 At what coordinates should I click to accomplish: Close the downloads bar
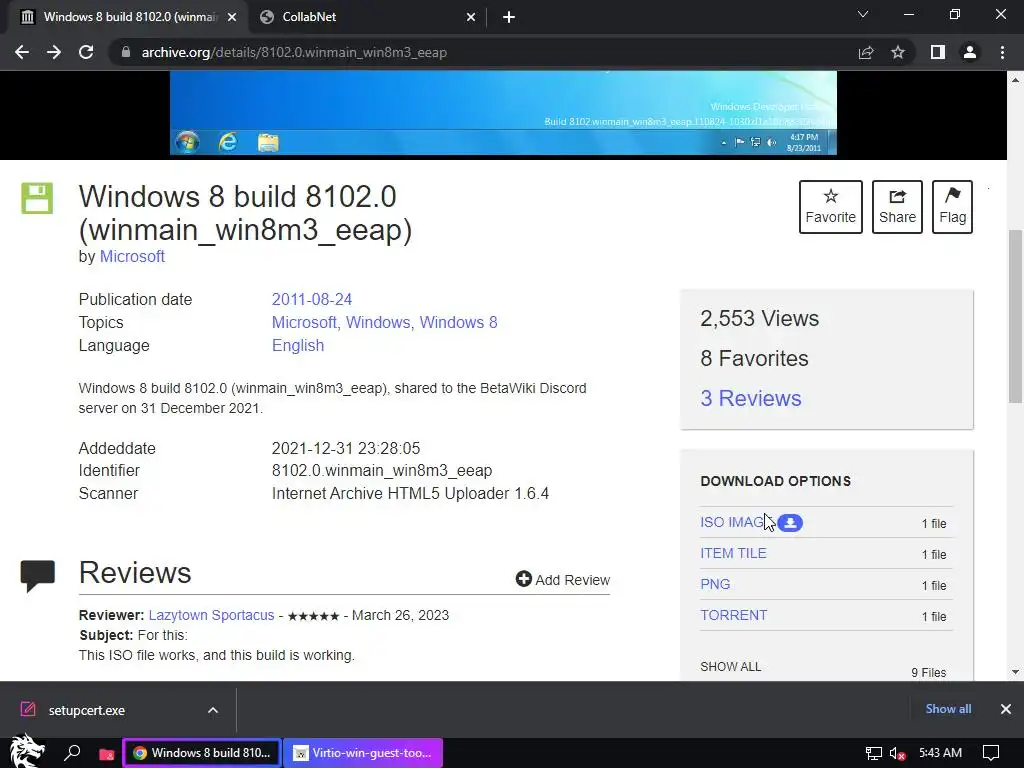[x=1006, y=709]
